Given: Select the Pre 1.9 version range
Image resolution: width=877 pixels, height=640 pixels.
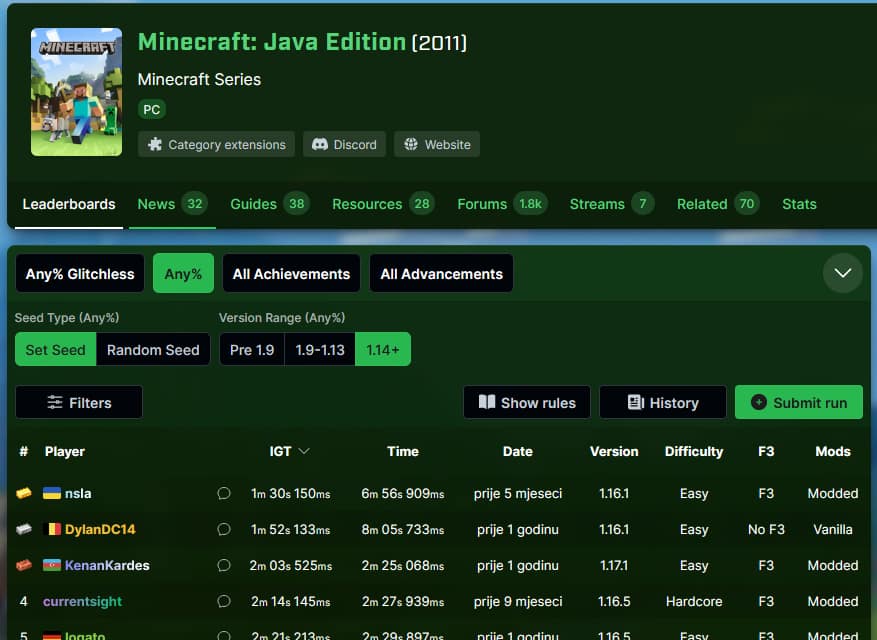Looking at the screenshot, I should click(x=252, y=350).
